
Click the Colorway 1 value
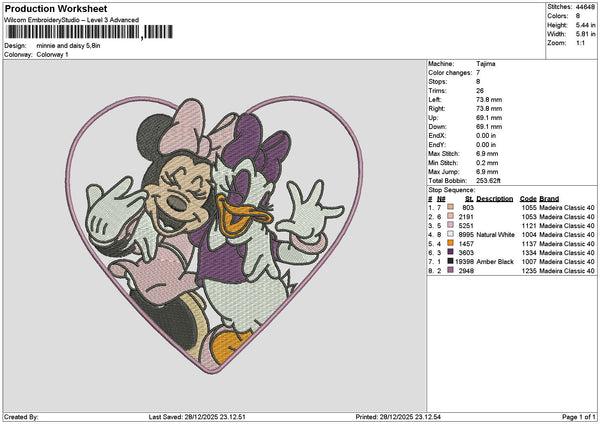(52, 55)
